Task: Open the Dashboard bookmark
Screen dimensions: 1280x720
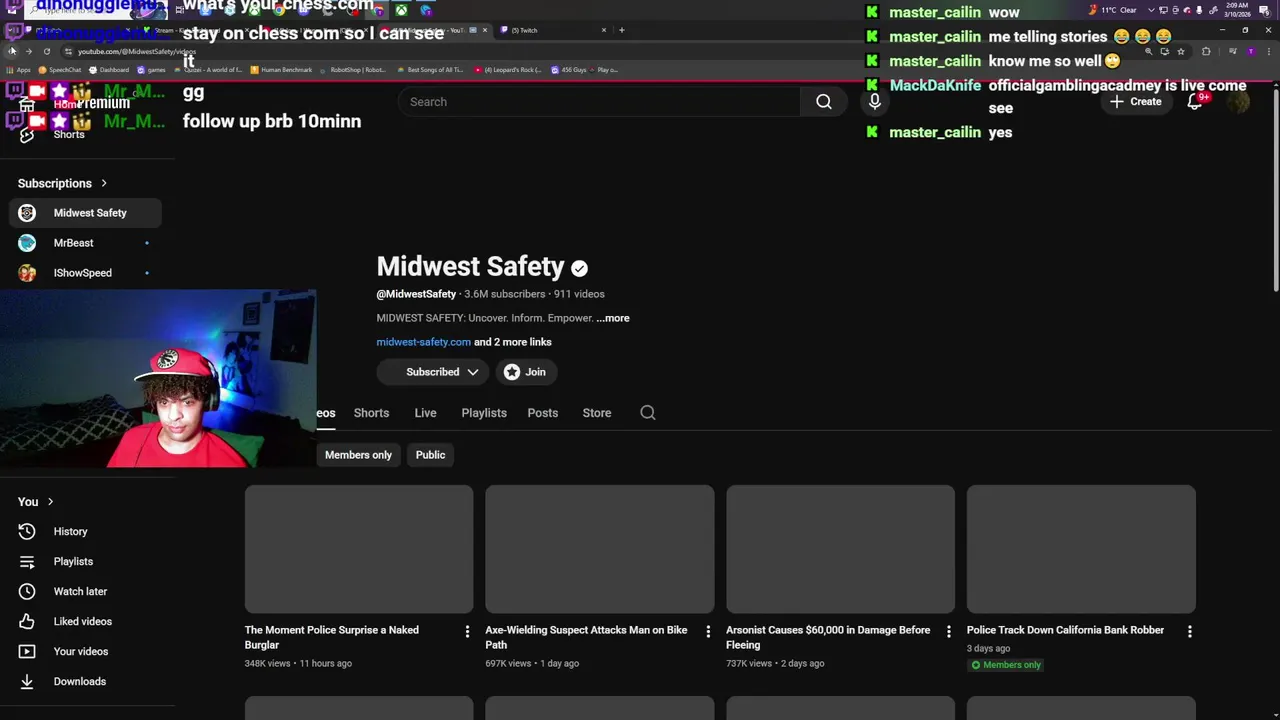Action: [109, 70]
